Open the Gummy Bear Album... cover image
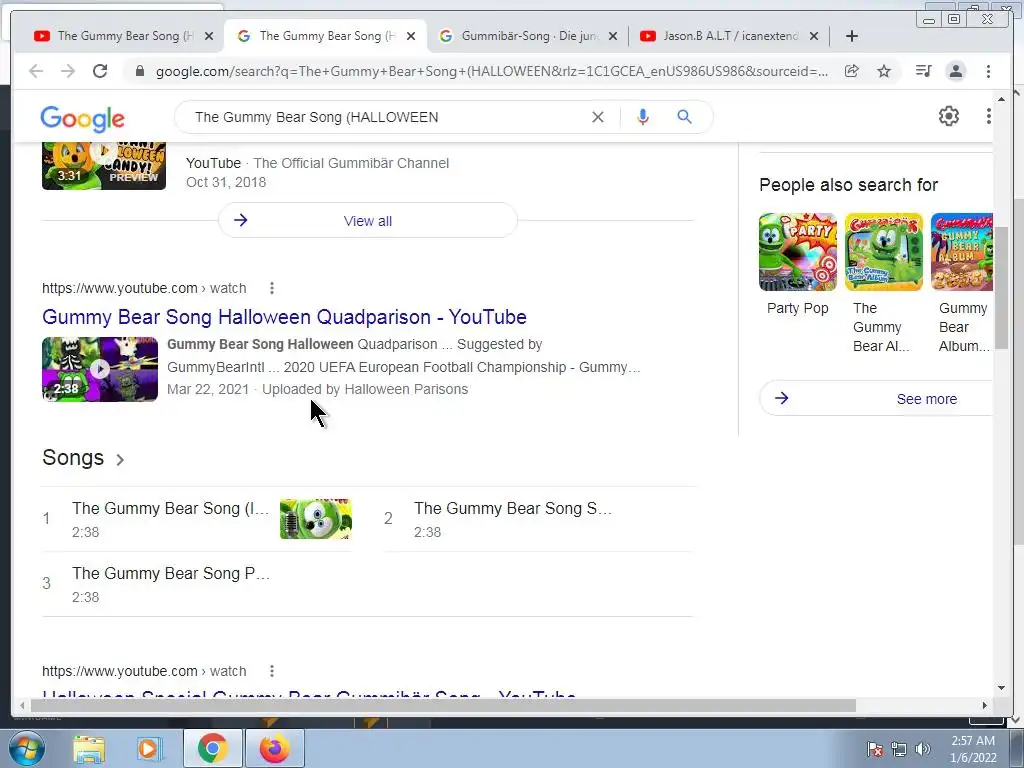The height and width of the screenshot is (768, 1024). pos(961,252)
